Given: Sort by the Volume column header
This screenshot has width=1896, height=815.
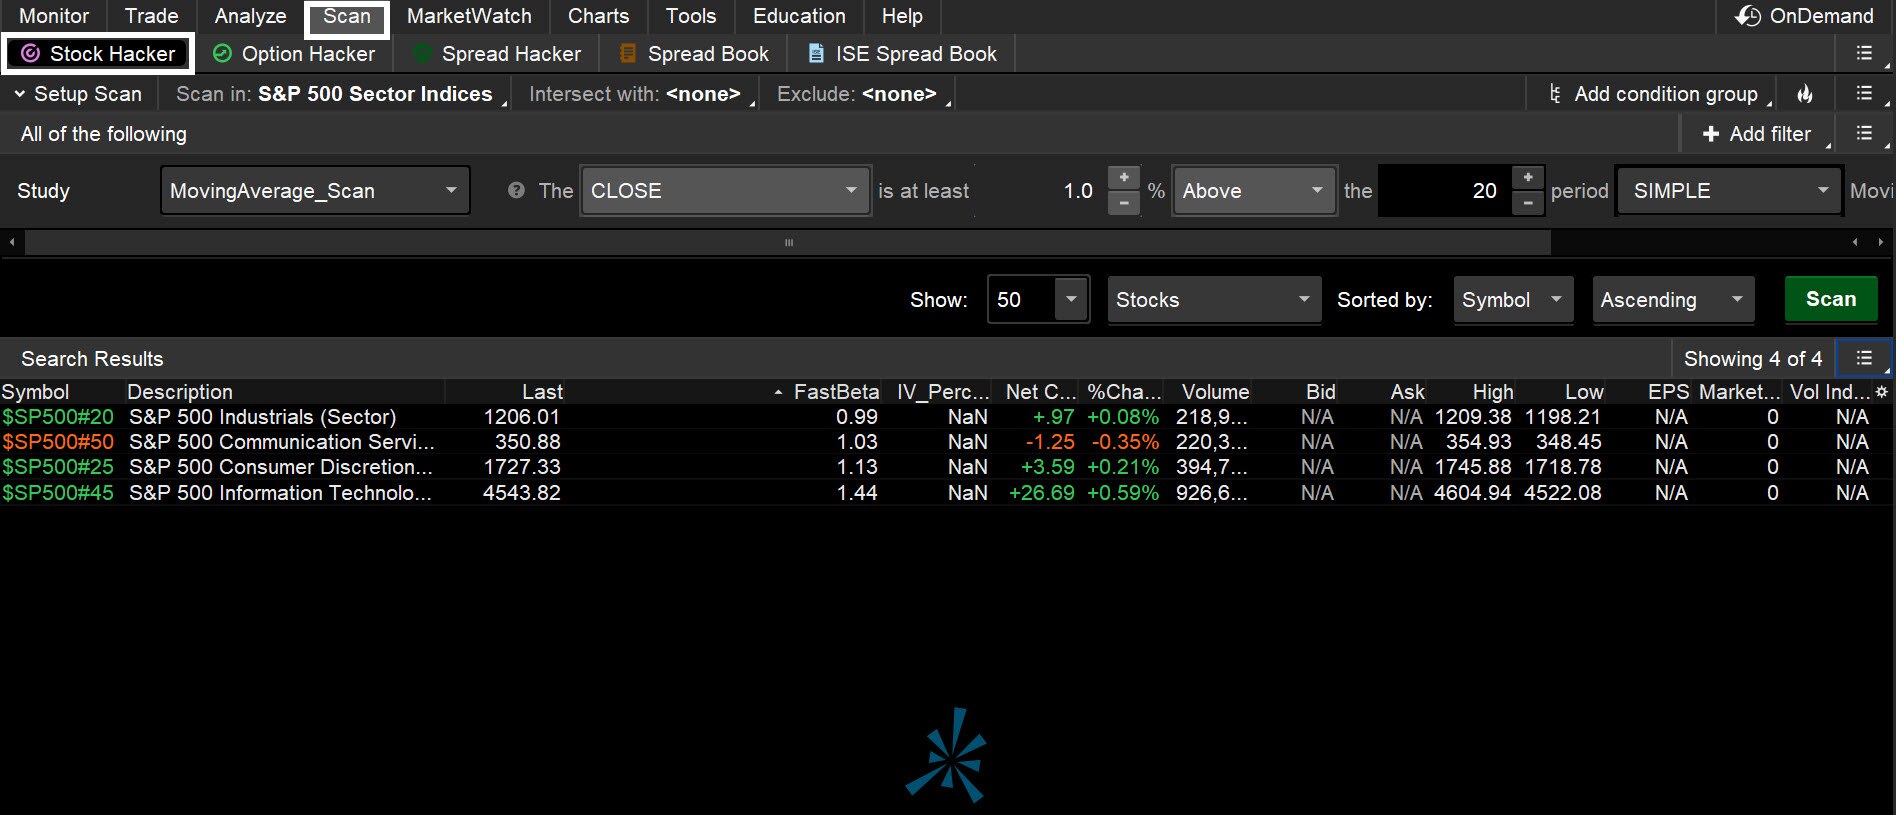Looking at the screenshot, I should tap(1215, 392).
